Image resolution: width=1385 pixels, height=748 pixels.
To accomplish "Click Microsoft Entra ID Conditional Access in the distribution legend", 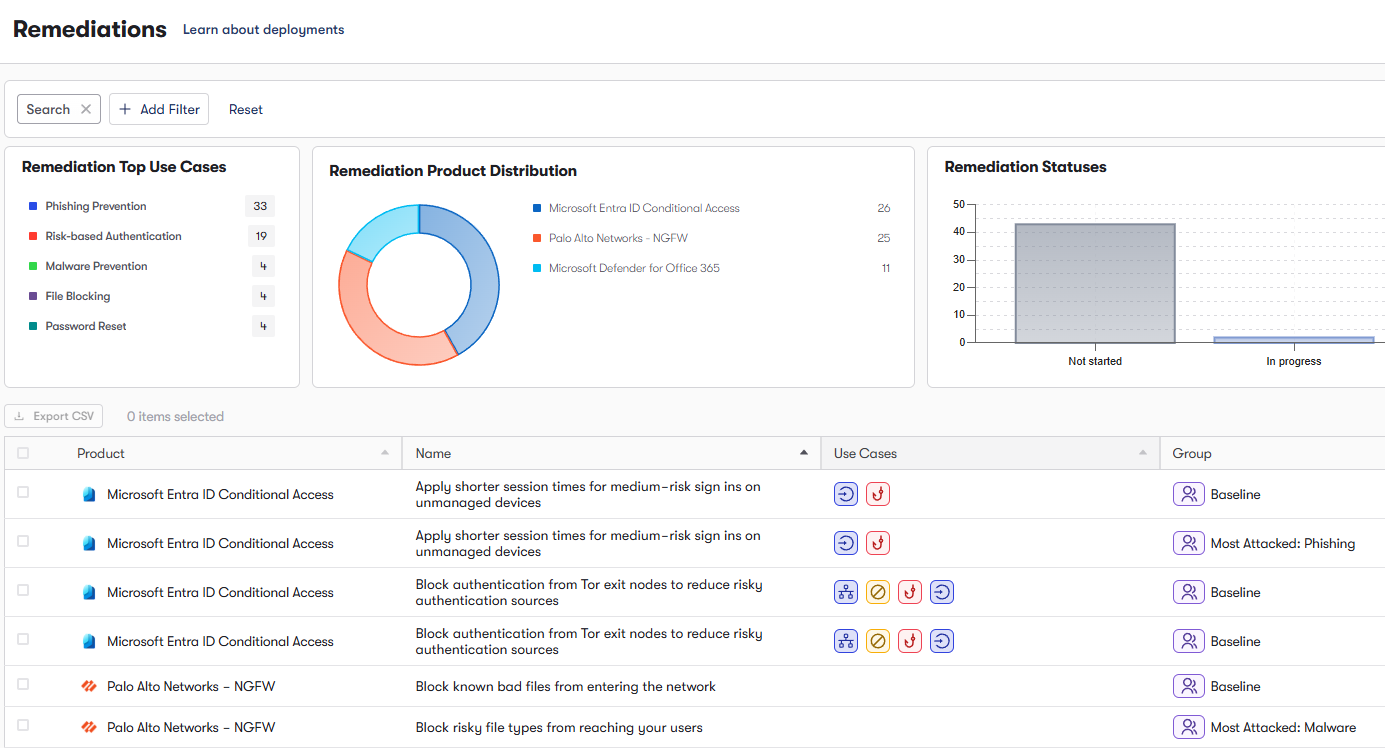I will click(644, 208).
